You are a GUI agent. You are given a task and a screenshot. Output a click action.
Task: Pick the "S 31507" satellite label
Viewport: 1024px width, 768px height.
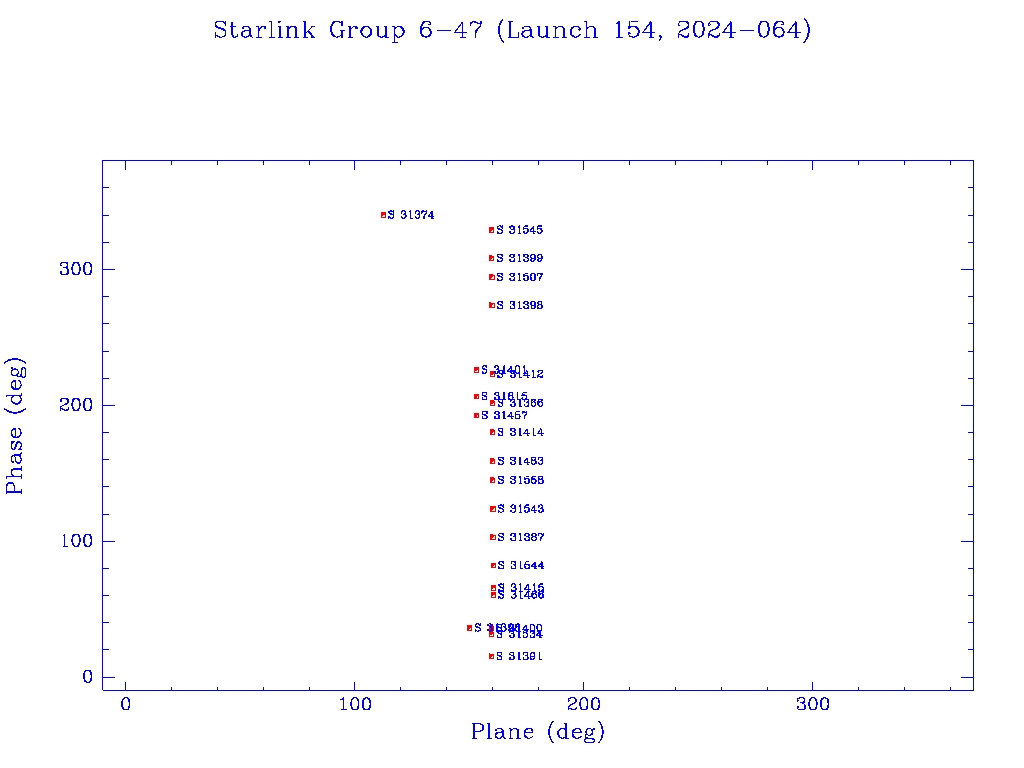pyautogui.click(x=519, y=277)
